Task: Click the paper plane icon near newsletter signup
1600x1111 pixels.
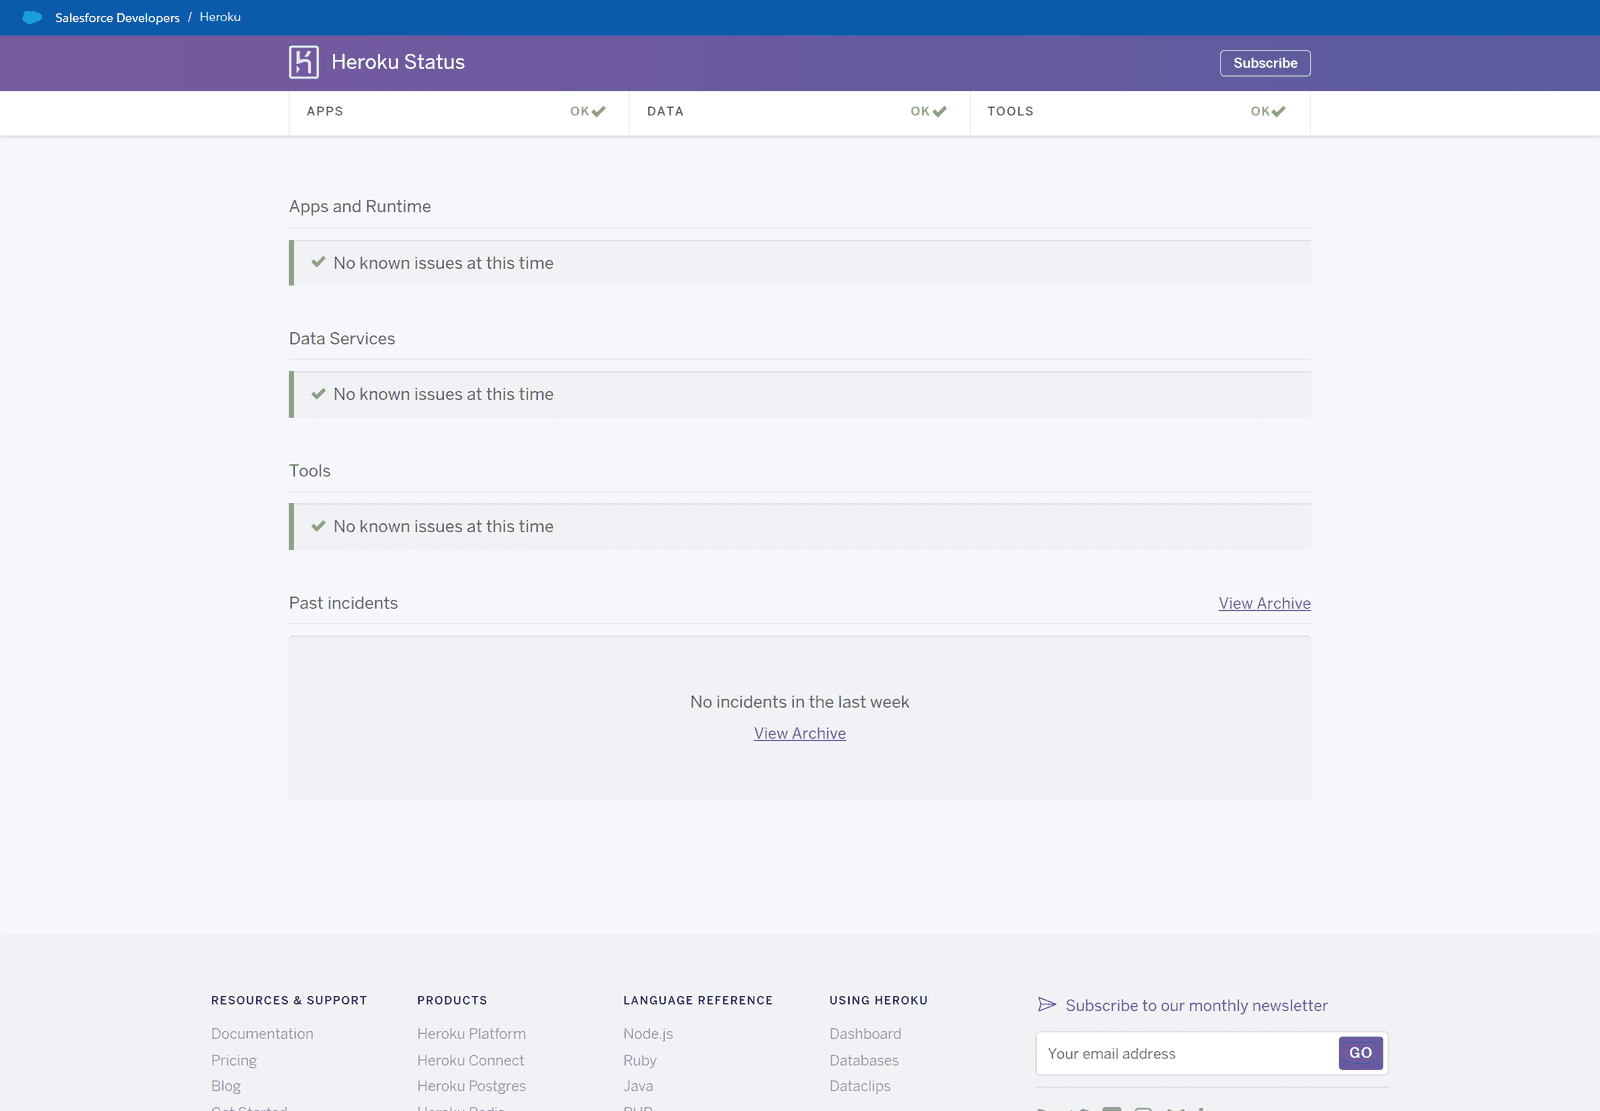Action: 1045,1005
